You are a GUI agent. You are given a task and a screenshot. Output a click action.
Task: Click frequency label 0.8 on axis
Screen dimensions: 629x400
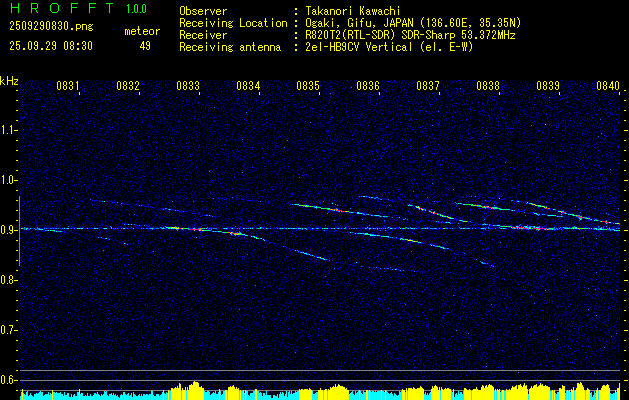[8, 280]
